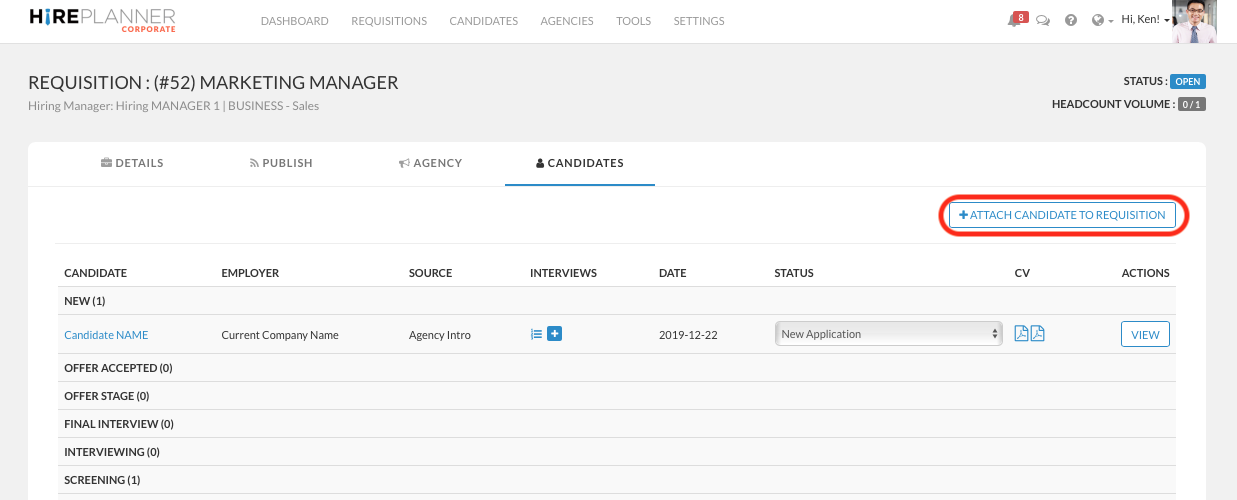Open the chat messages icon
1237x500 pixels.
(x=1043, y=21)
